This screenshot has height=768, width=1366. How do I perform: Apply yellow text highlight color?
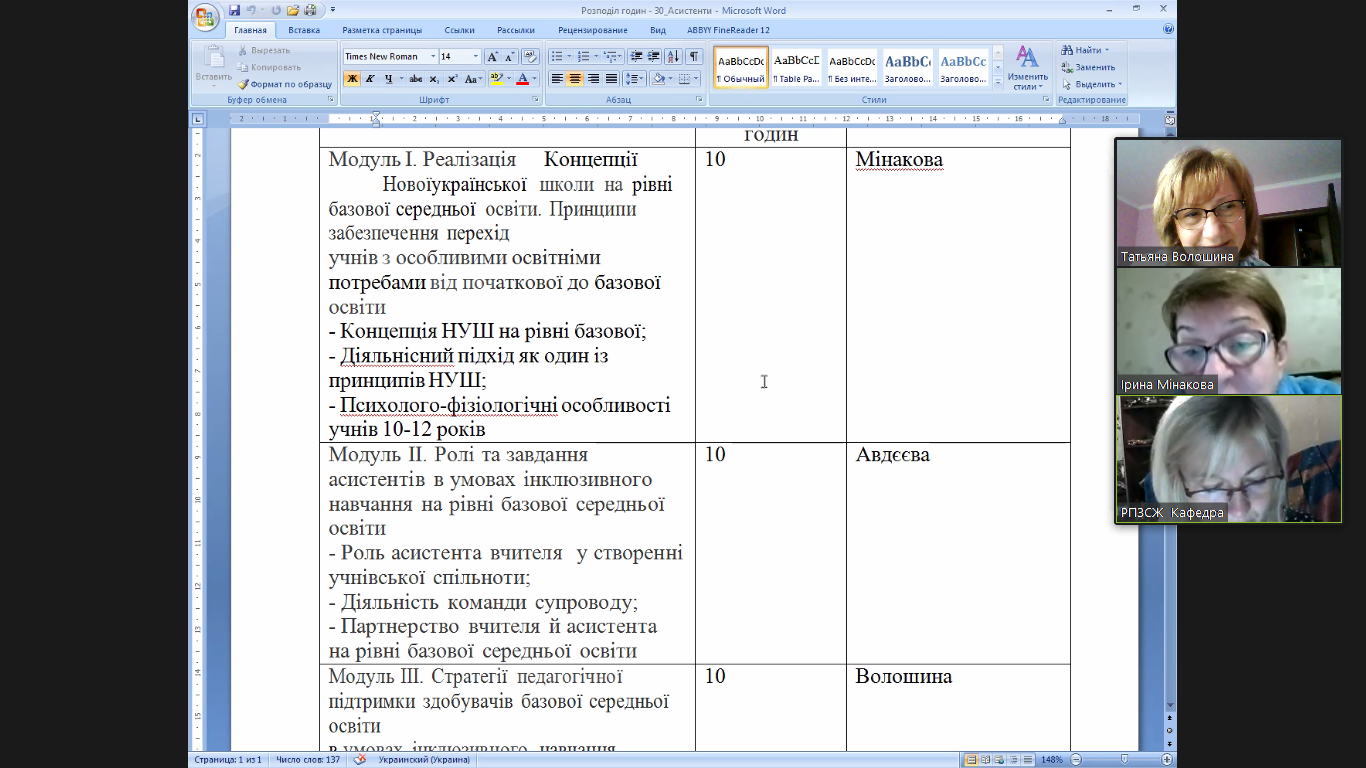point(496,79)
